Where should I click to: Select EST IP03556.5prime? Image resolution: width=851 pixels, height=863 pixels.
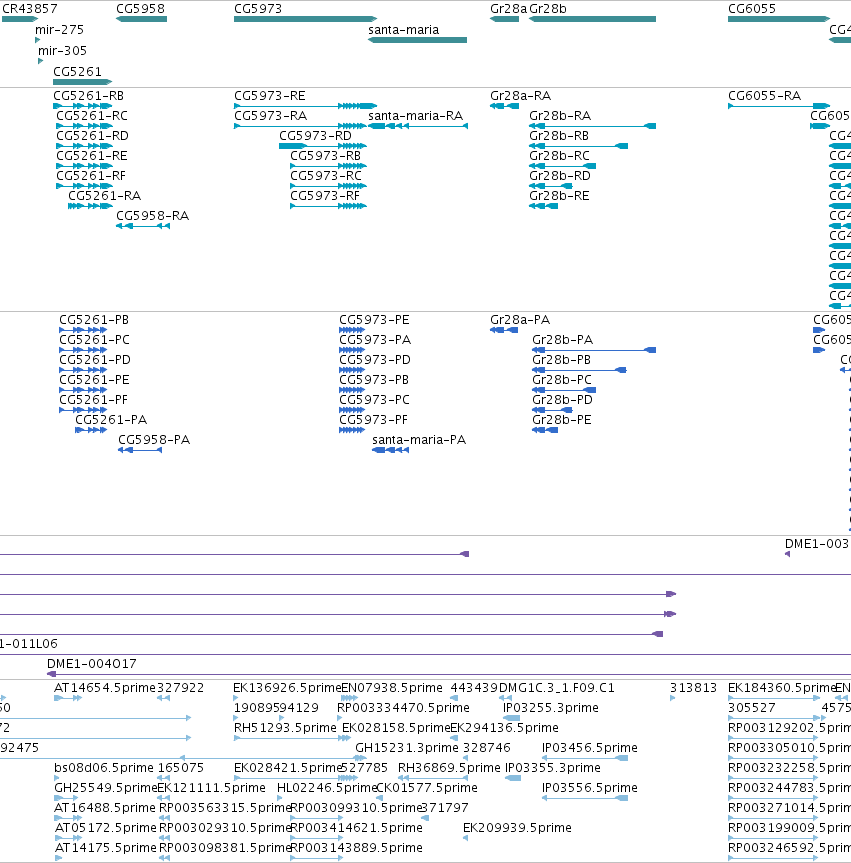[x=590, y=788]
